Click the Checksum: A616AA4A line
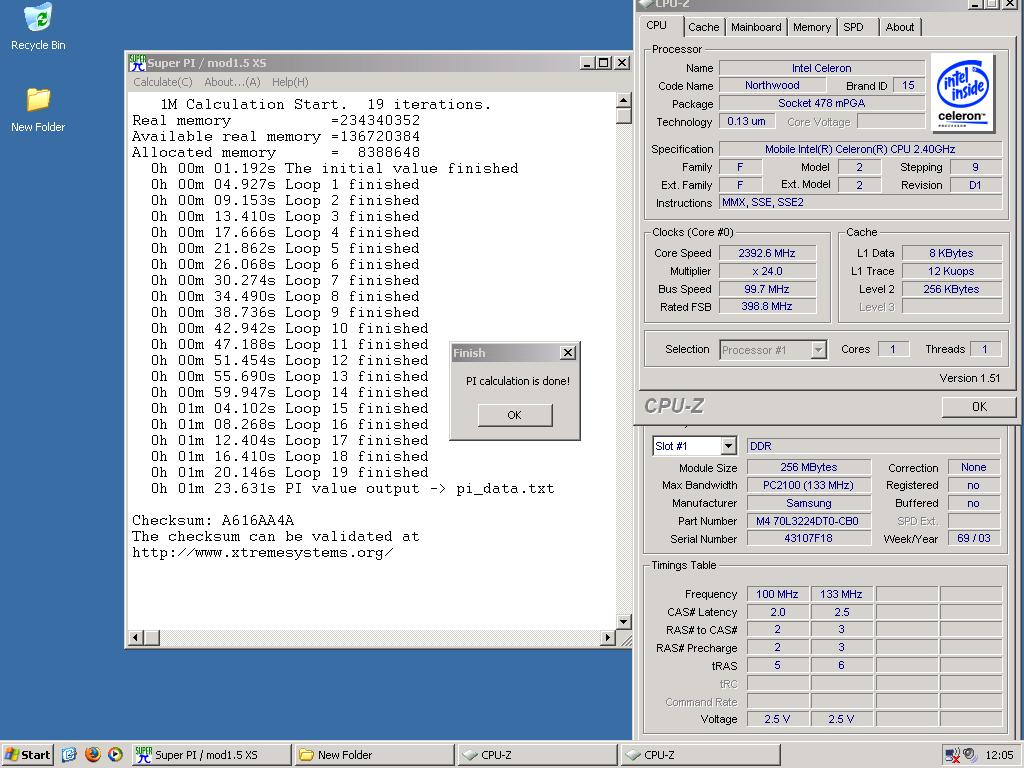1024x768 pixels. click(213, 520)
